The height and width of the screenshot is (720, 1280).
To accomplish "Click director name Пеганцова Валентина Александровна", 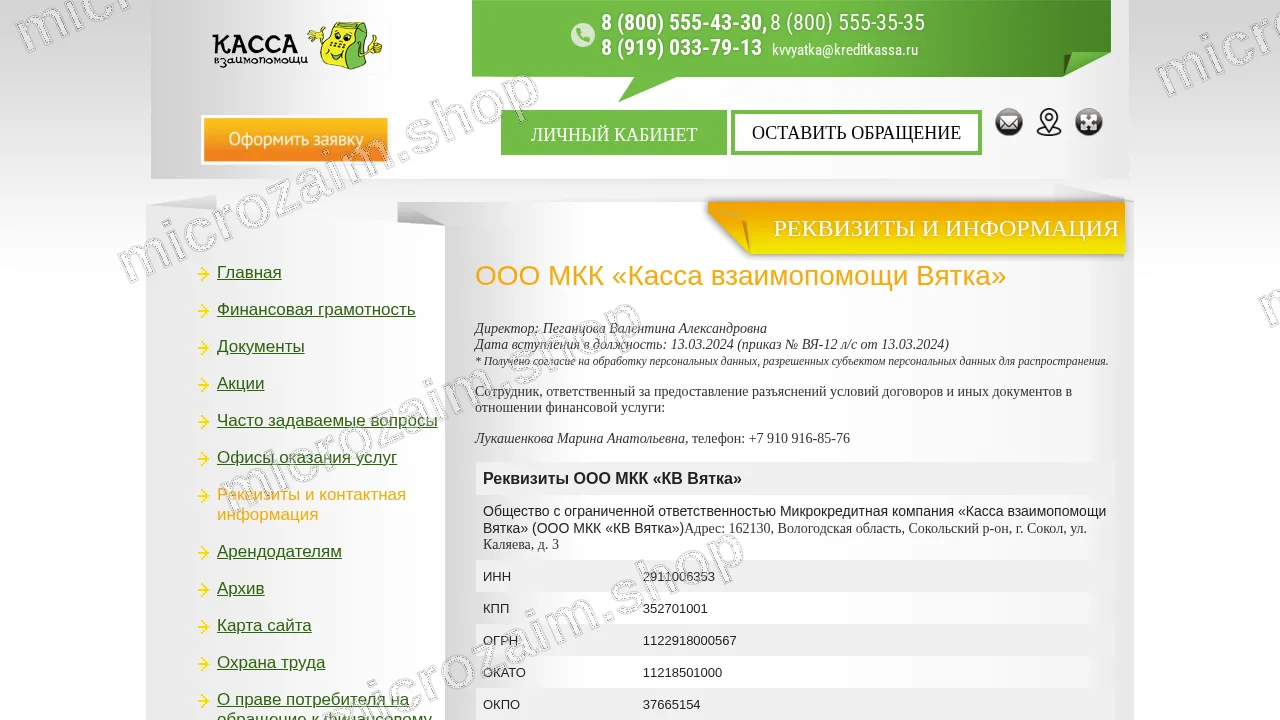I will pos(655,328).
